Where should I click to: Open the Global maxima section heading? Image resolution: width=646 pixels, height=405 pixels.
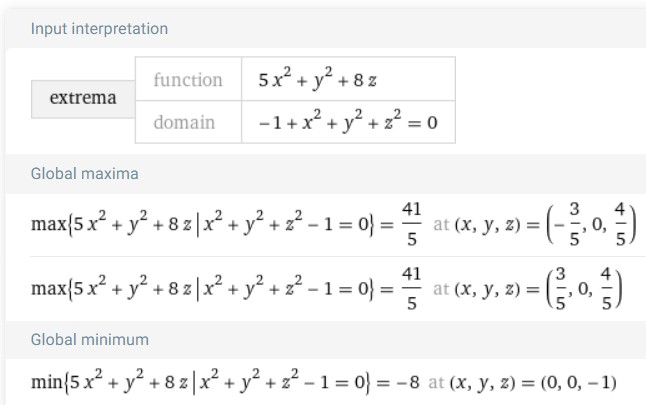tap(84, 174)
